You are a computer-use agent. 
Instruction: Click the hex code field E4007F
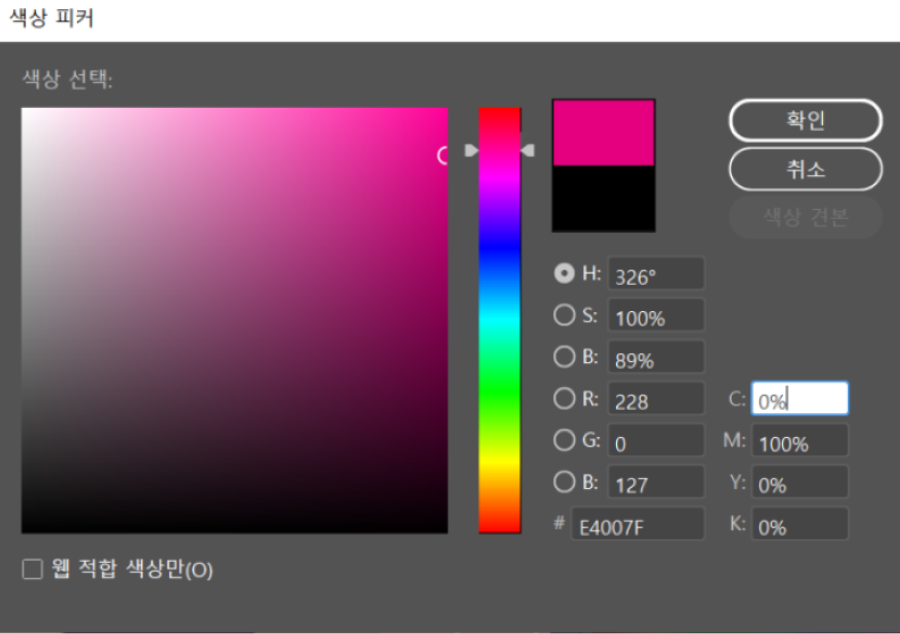point(637,524)
